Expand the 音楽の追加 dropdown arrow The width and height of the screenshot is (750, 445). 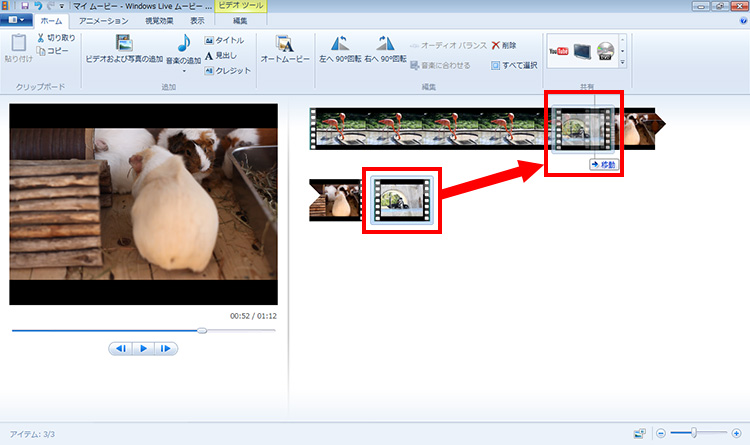click(x=184, y=71)
